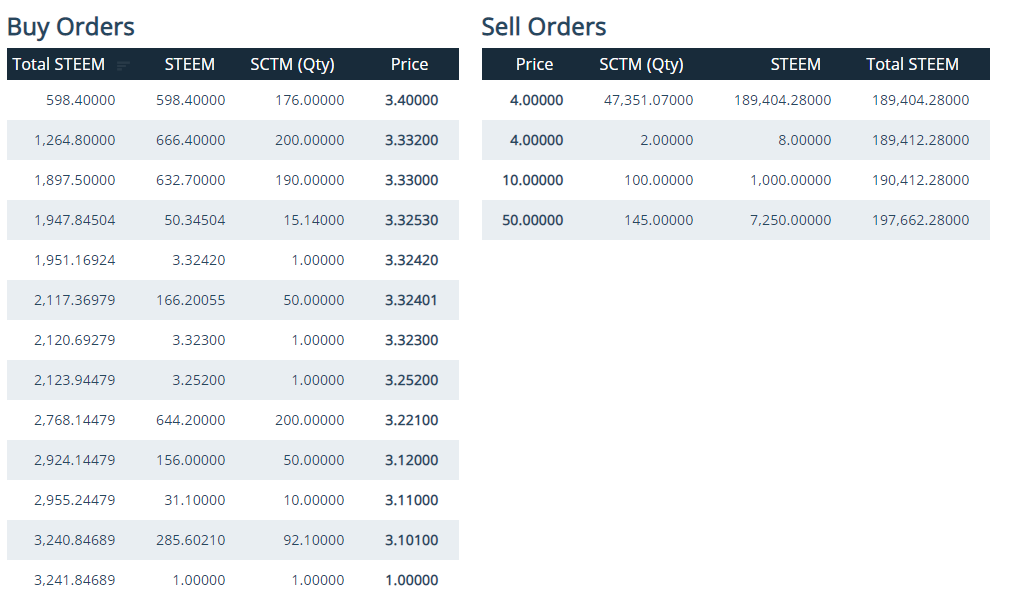This screenshot has height=612, width=1012.
Task: Click the total 2,924.14479
Action: coord(75,460)
